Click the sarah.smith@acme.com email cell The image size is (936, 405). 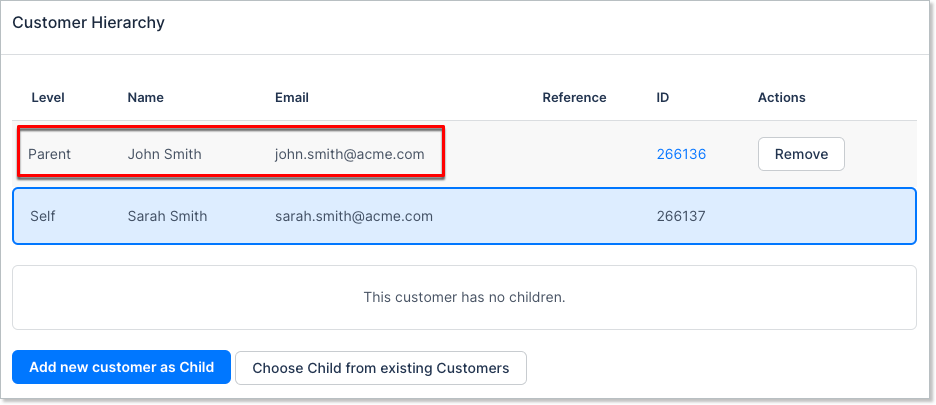click(x=353, y=216)
